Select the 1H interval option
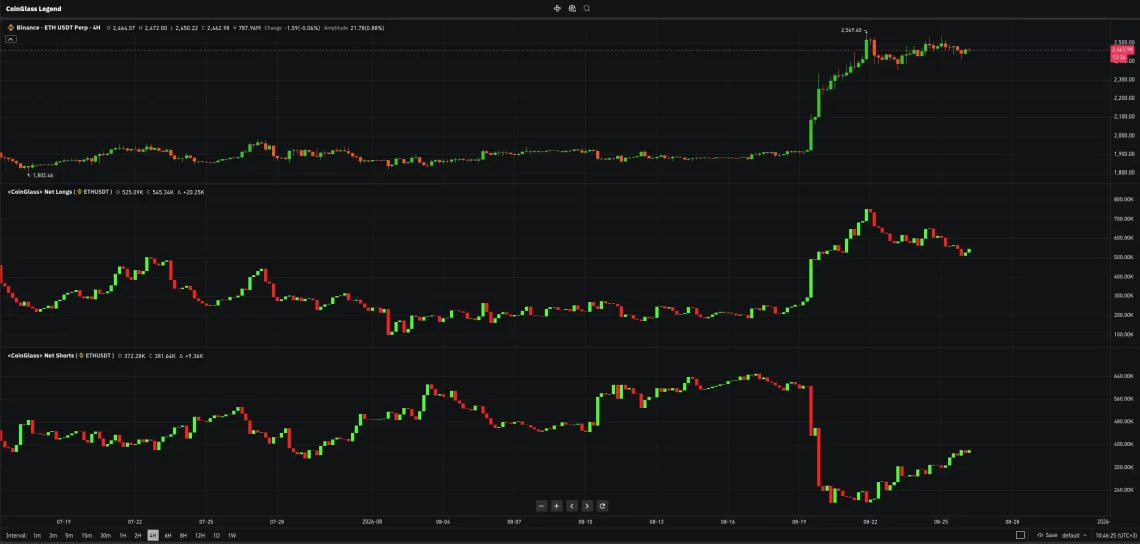Viewport: 1140px width, 544px height. point(122,535)
